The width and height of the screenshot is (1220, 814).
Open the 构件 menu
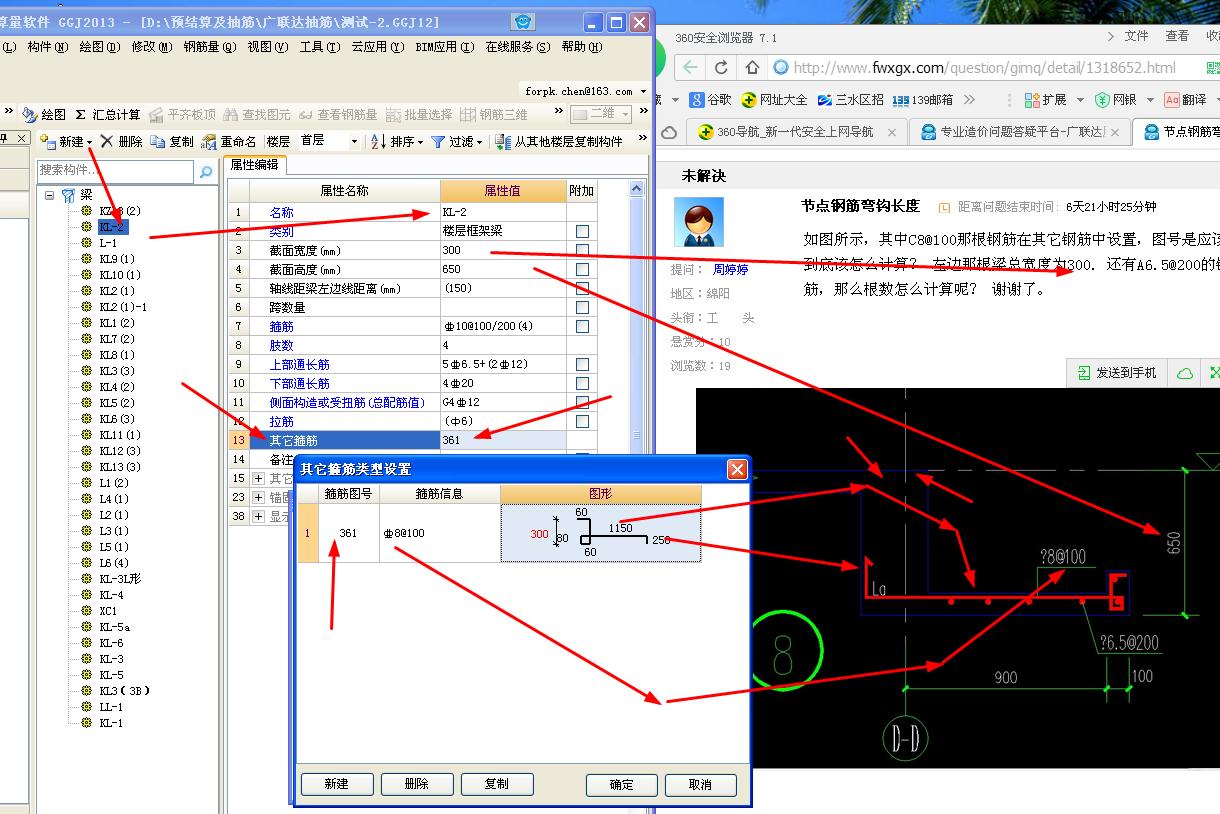(46, 47)
